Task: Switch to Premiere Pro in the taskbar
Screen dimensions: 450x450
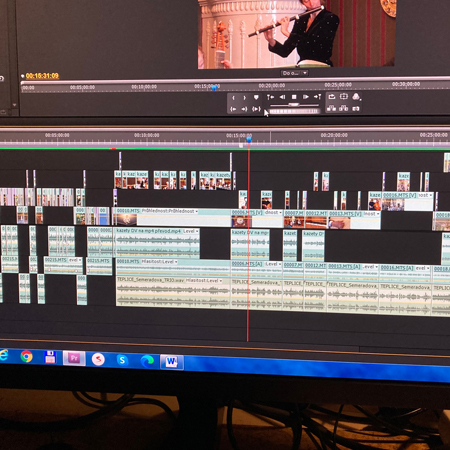Action: pos(74,359)
